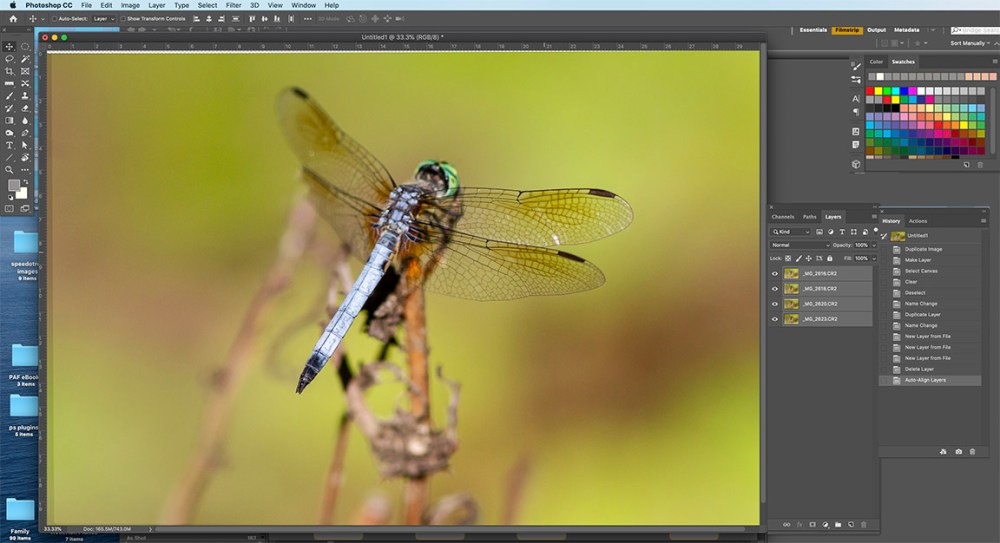Delete the layer with Layers trash icon
This screenshot has width=1000, height=543.
[864, 524]
